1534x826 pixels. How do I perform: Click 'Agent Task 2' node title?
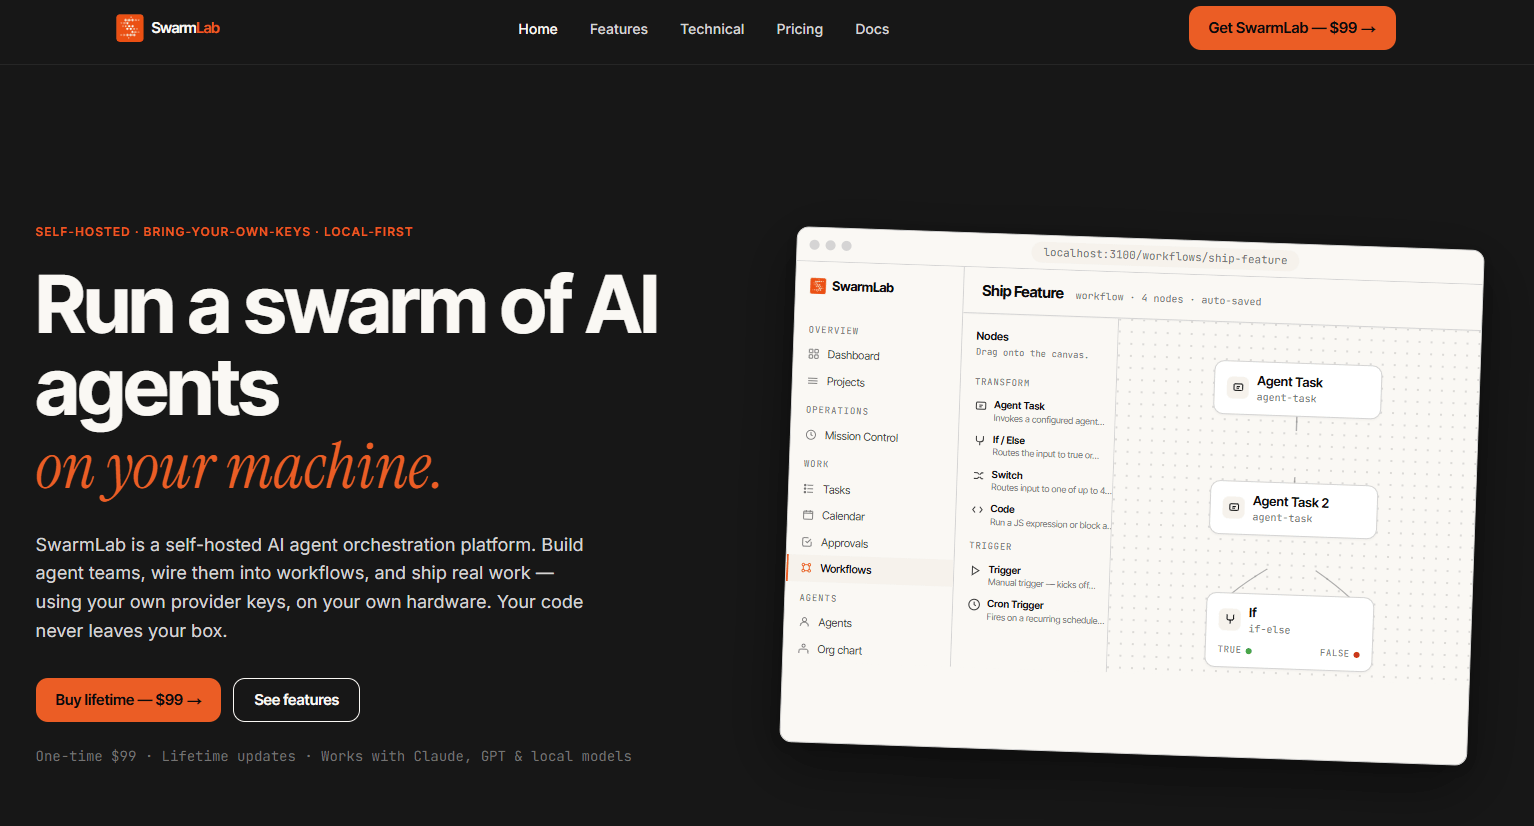coord(1291,502)
